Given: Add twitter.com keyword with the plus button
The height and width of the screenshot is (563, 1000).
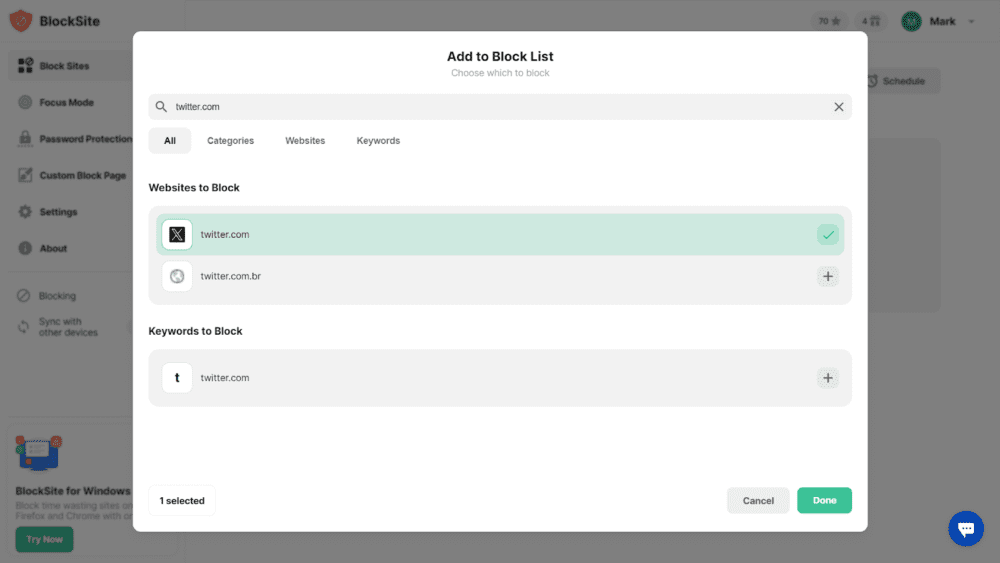Looking at the screenshot, I should (x=827, y=378).
